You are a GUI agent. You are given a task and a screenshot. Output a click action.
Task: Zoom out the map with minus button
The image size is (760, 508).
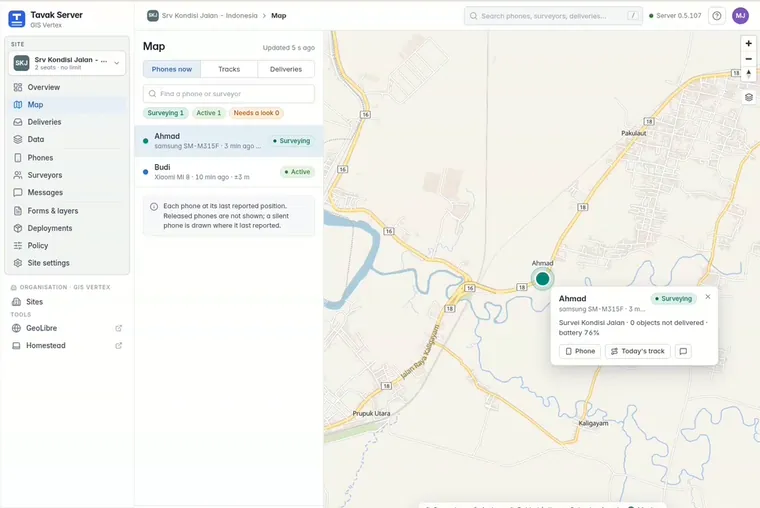click(x=748, y=59)
